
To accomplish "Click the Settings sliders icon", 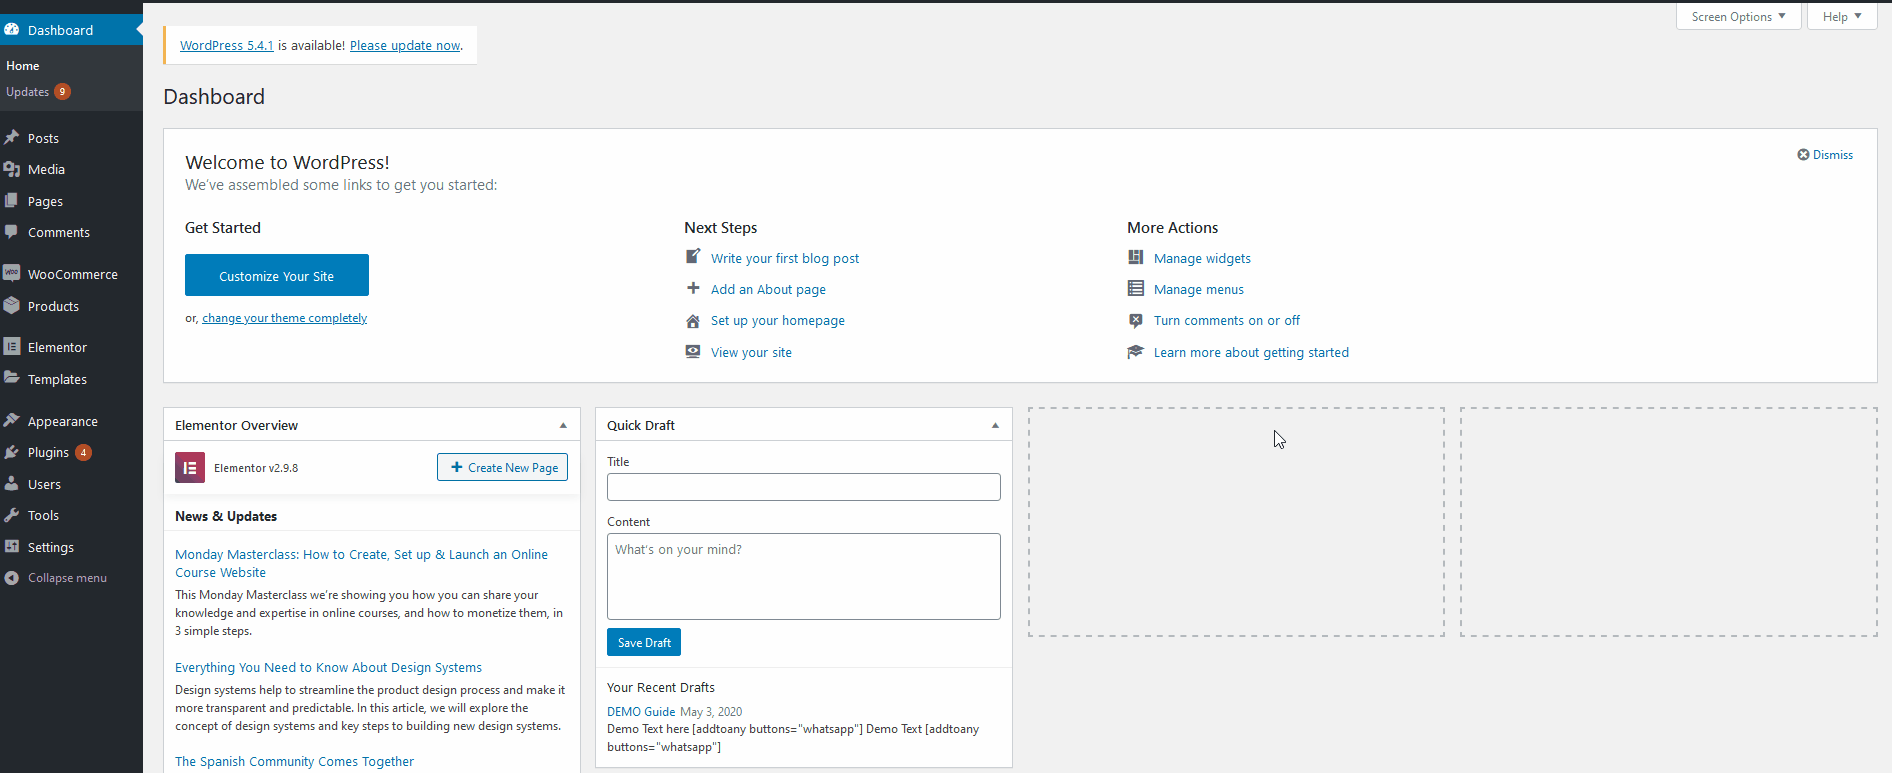I will click(12, 547).
